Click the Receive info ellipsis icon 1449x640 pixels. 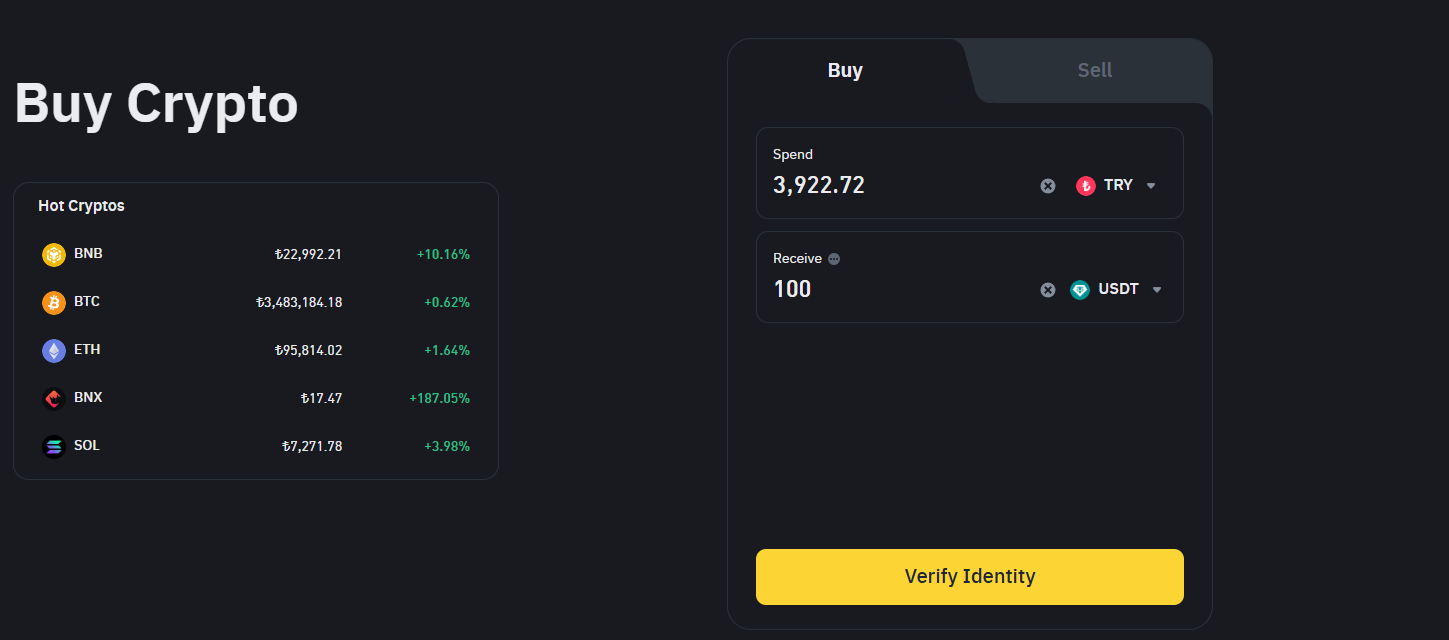(x=834, y=259)
